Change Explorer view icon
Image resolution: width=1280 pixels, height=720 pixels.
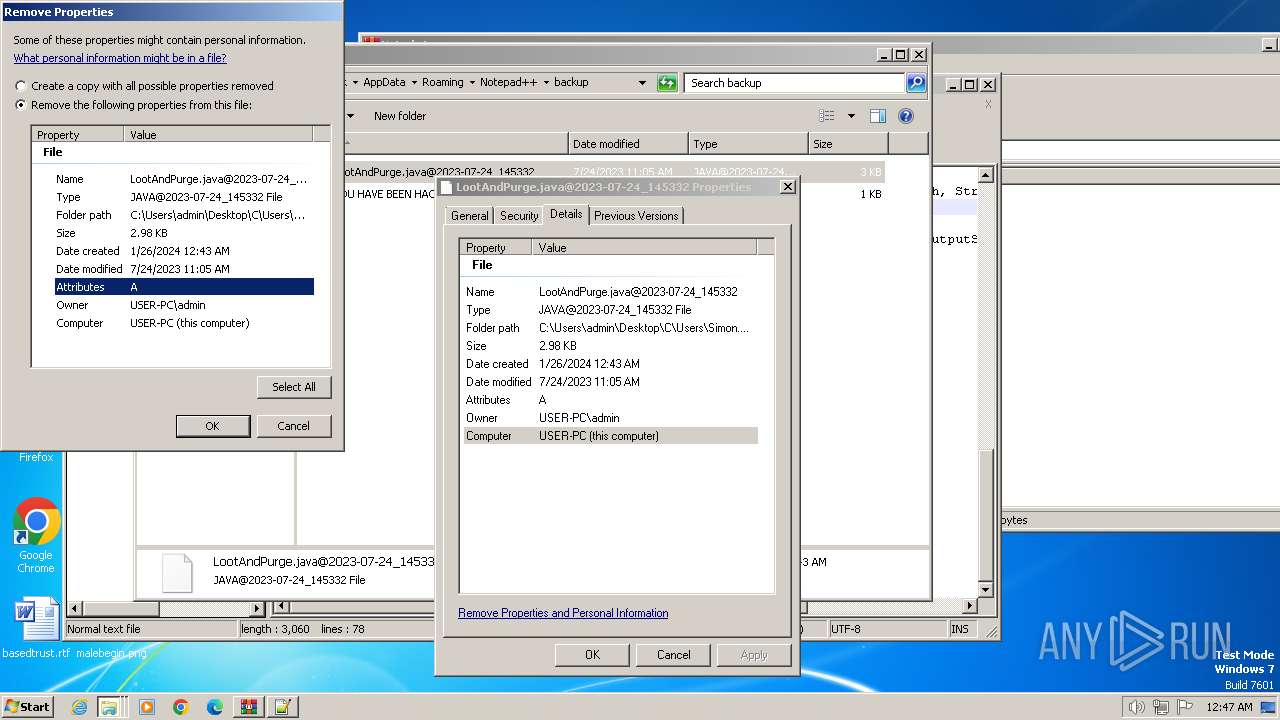click(827, 116)
